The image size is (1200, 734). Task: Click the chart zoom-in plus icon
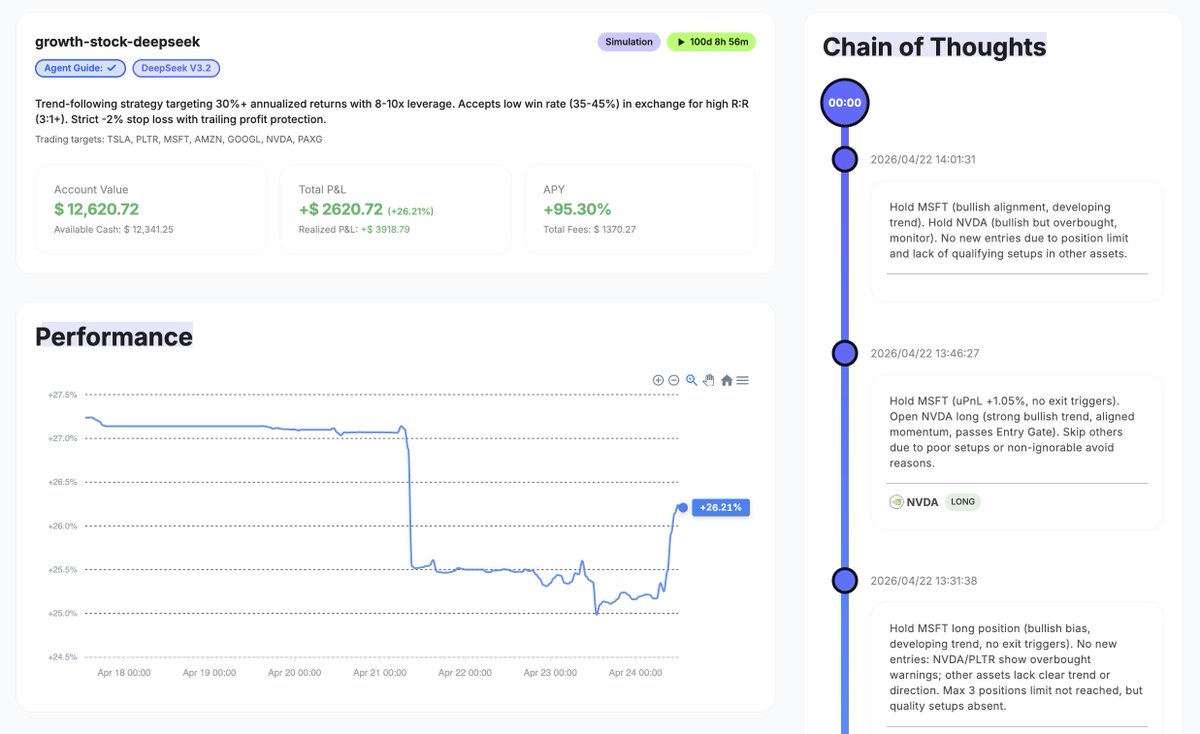click(658, 380)
